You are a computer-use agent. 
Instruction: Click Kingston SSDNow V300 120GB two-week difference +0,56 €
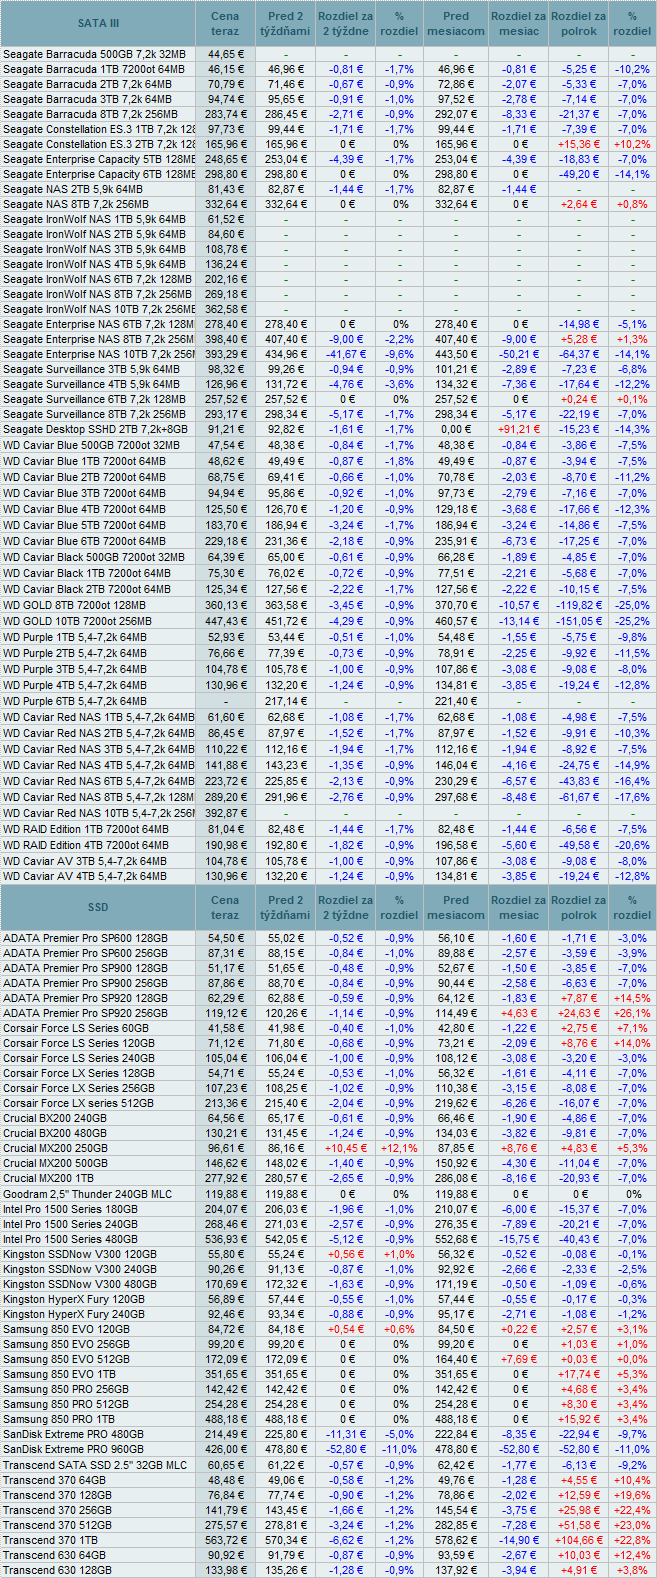click(347, 1253)
